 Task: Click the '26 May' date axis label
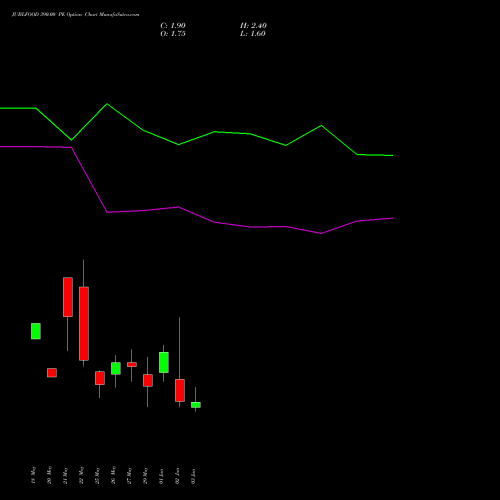pyautogui.click(x=113, y=475)
